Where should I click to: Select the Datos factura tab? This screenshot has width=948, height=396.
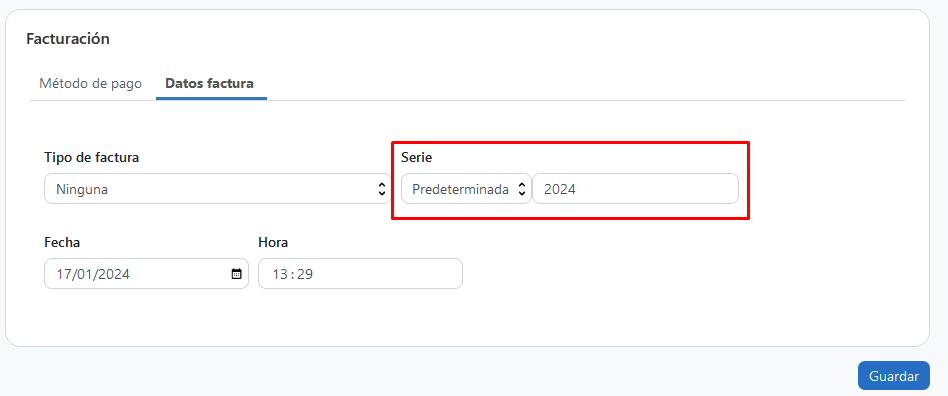click(x=209, y=83)
